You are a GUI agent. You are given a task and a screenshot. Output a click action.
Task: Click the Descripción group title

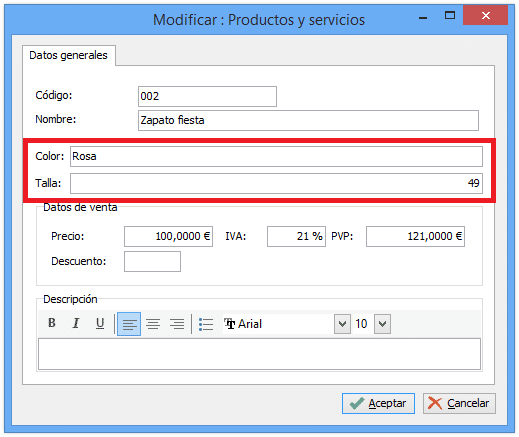pos(70,299)
